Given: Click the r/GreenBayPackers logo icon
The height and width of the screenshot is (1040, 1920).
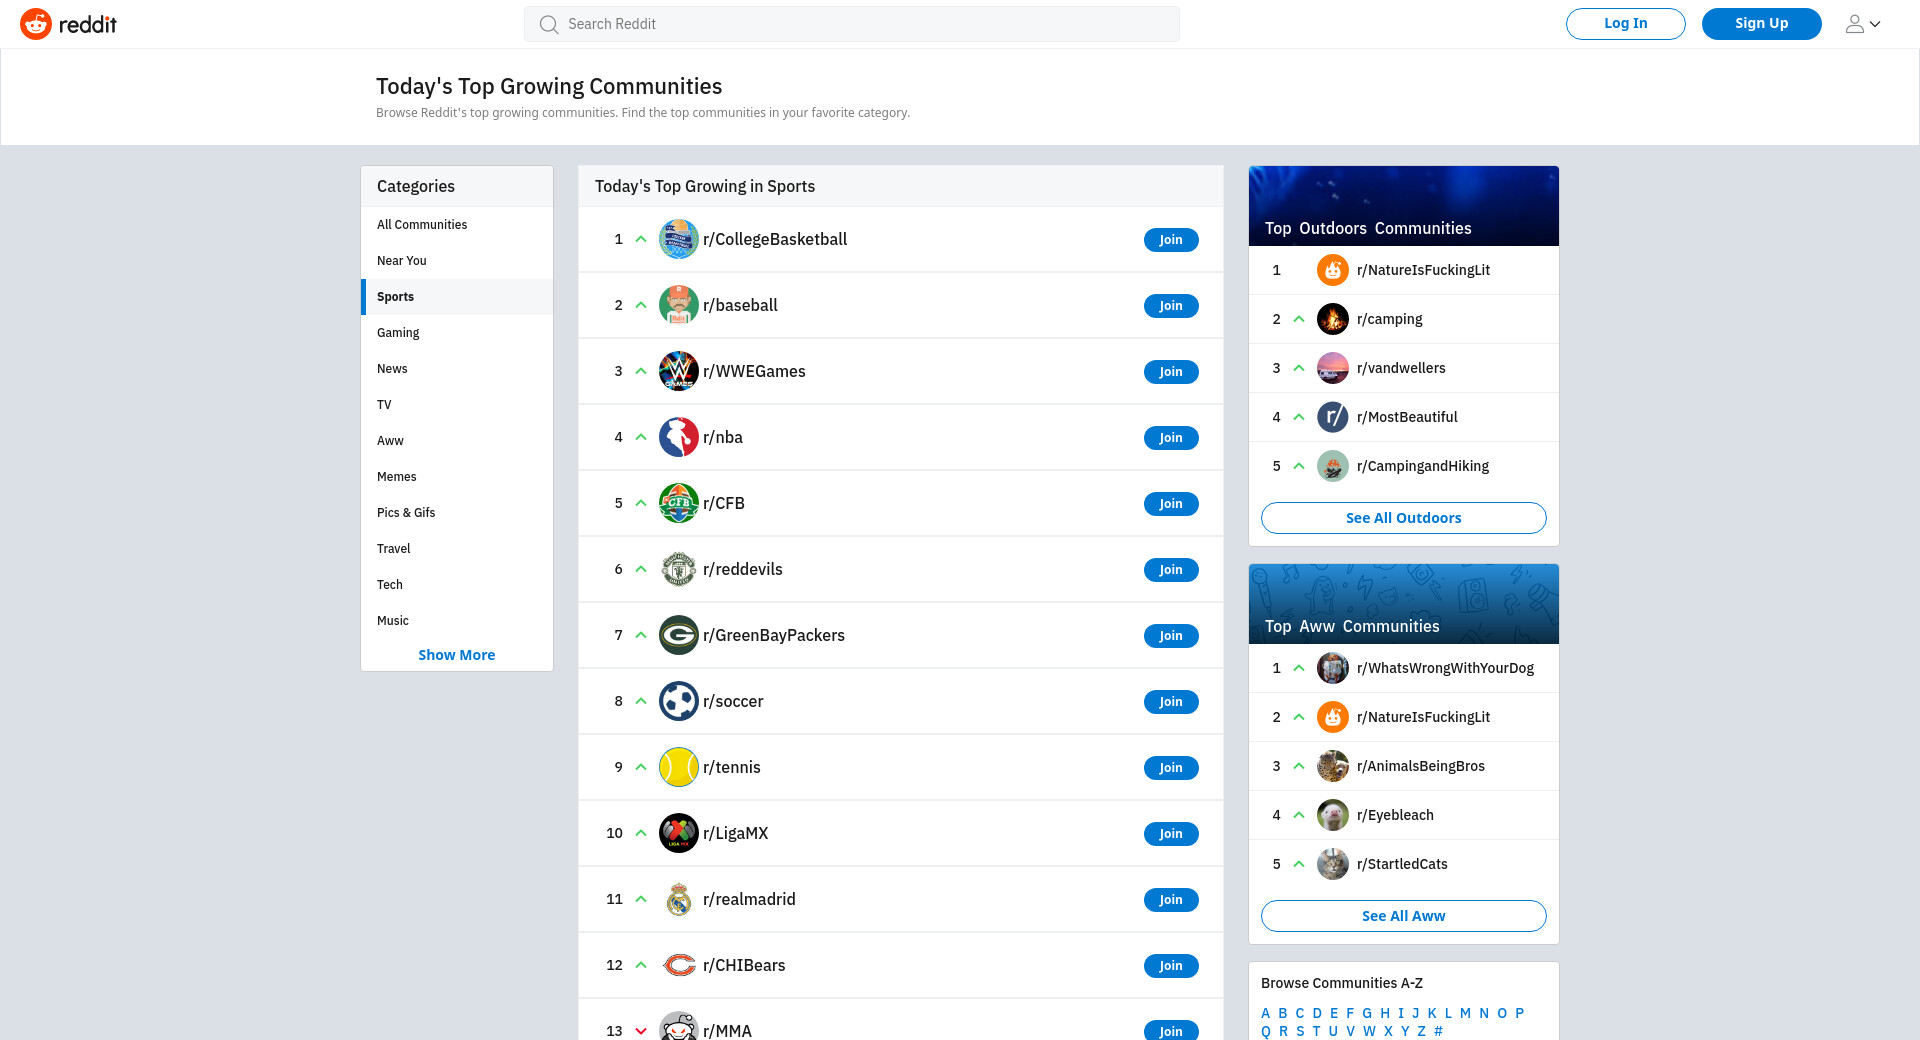Looking at the screenshot, I should click(x=678, y=635).
